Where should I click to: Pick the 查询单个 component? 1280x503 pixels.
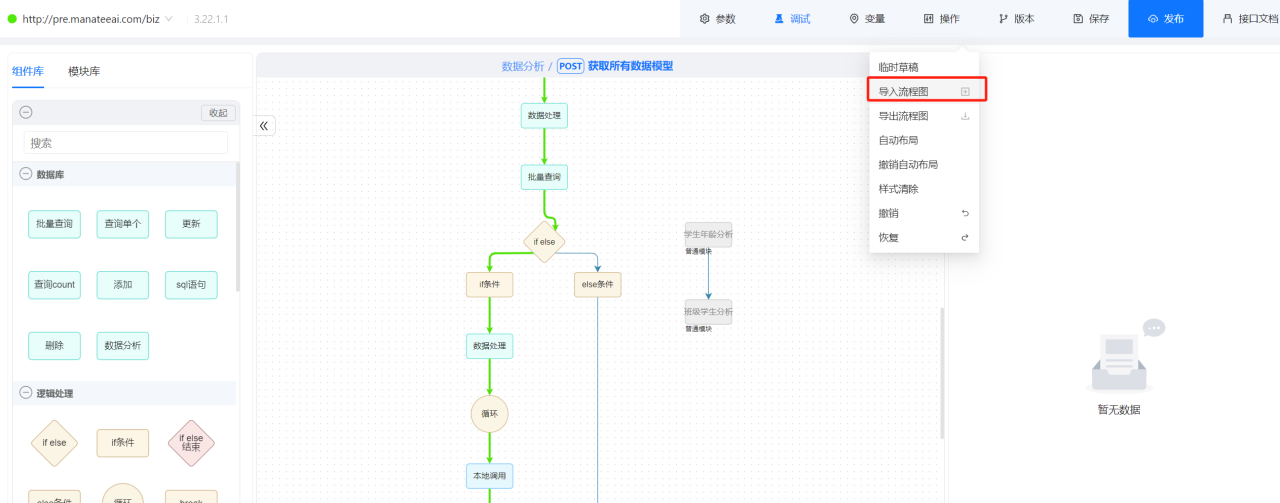point(123,224)
